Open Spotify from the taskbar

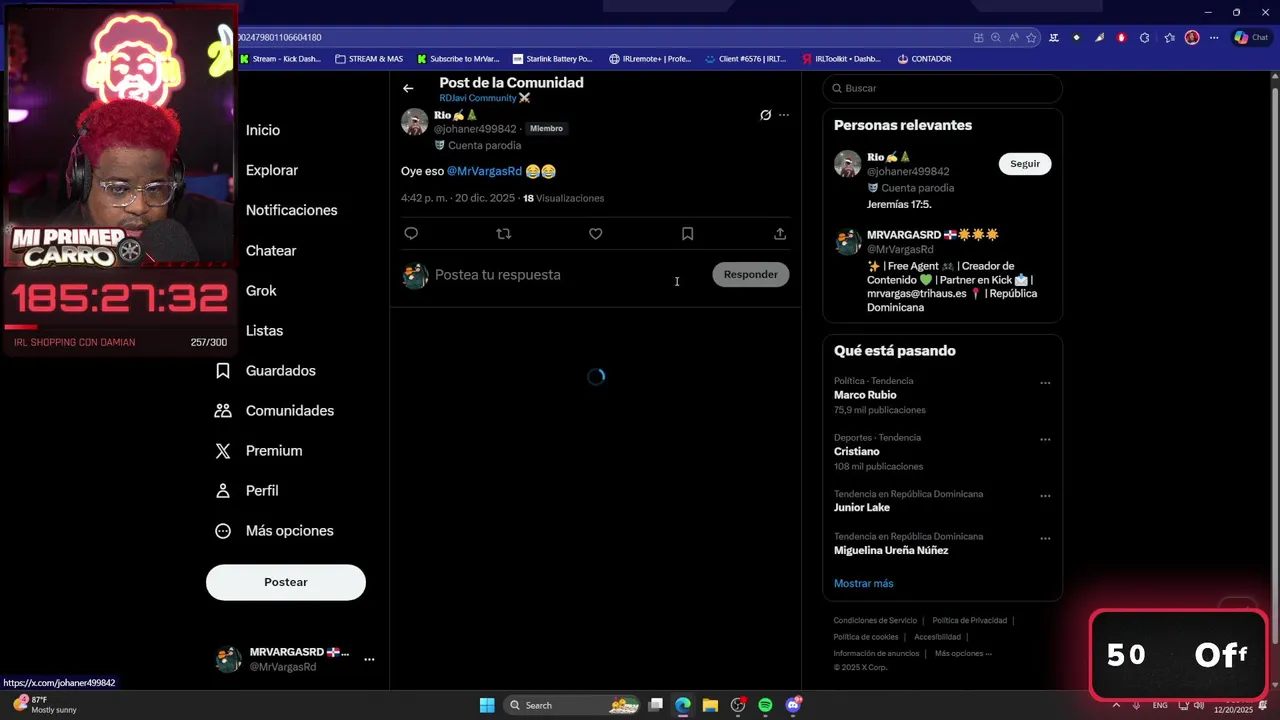pos(765,705)
